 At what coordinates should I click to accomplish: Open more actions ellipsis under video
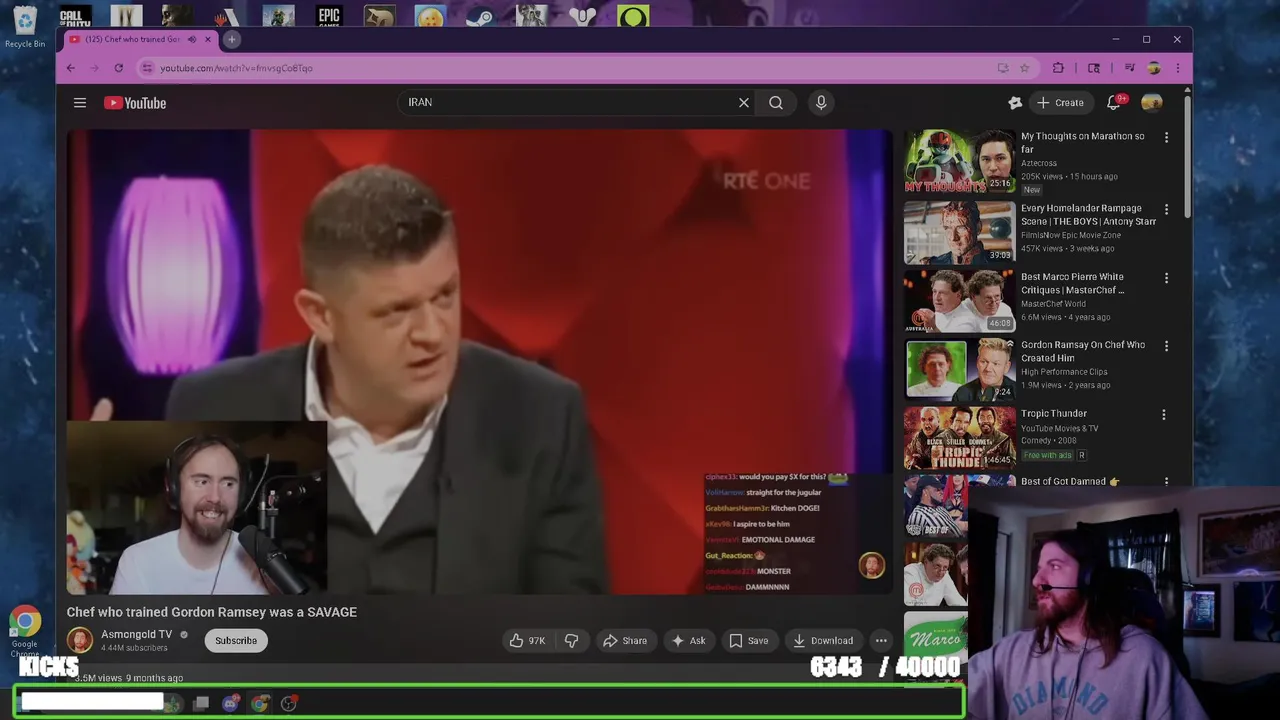(881, 640)
